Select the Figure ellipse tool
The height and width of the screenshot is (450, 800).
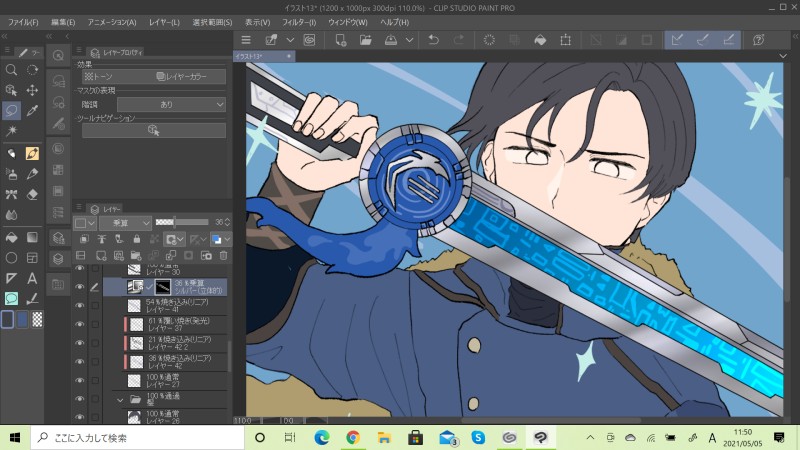11,258
